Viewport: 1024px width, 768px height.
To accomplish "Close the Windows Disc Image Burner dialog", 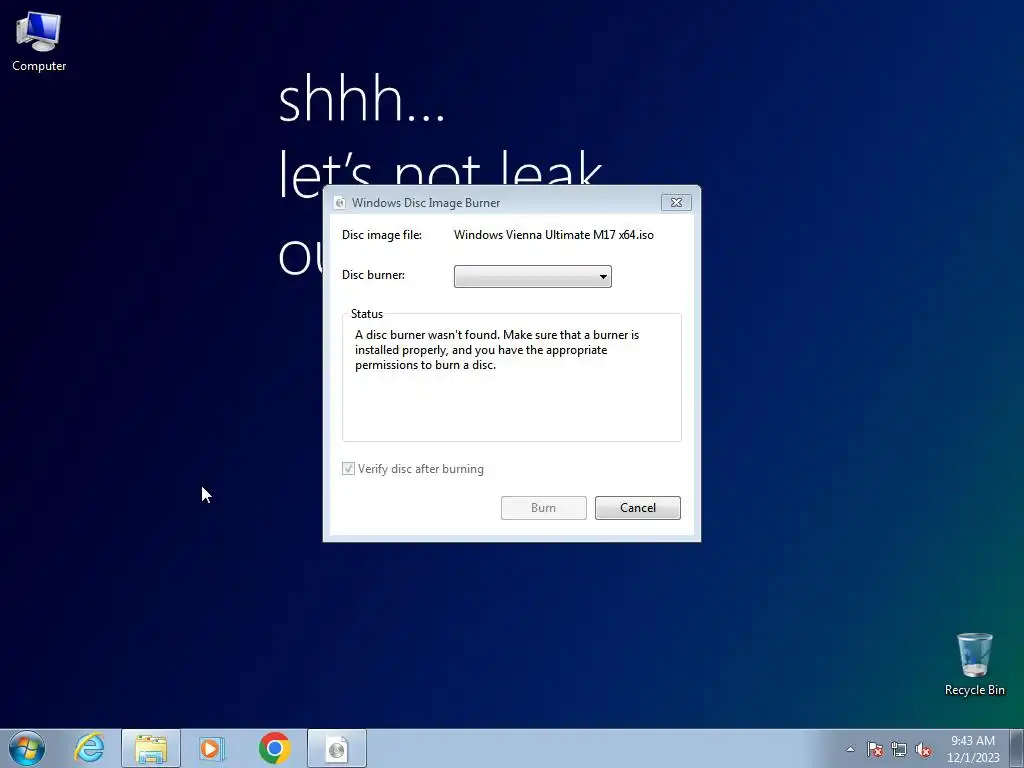I will click(676, 202).
